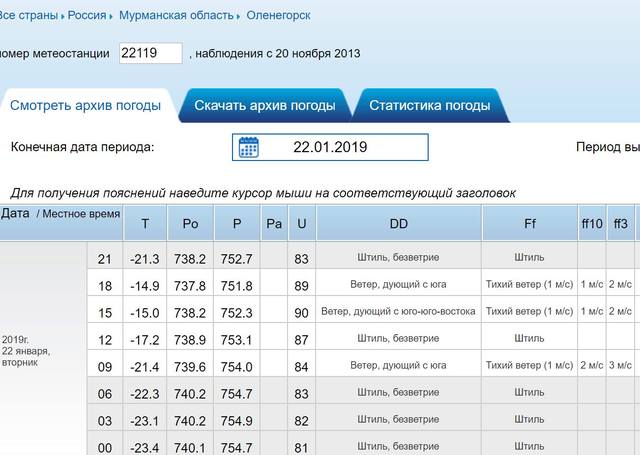Screen dimensions: 640x455
Task: Click sea-level pressure 754.9
Action: pos(237,420)
